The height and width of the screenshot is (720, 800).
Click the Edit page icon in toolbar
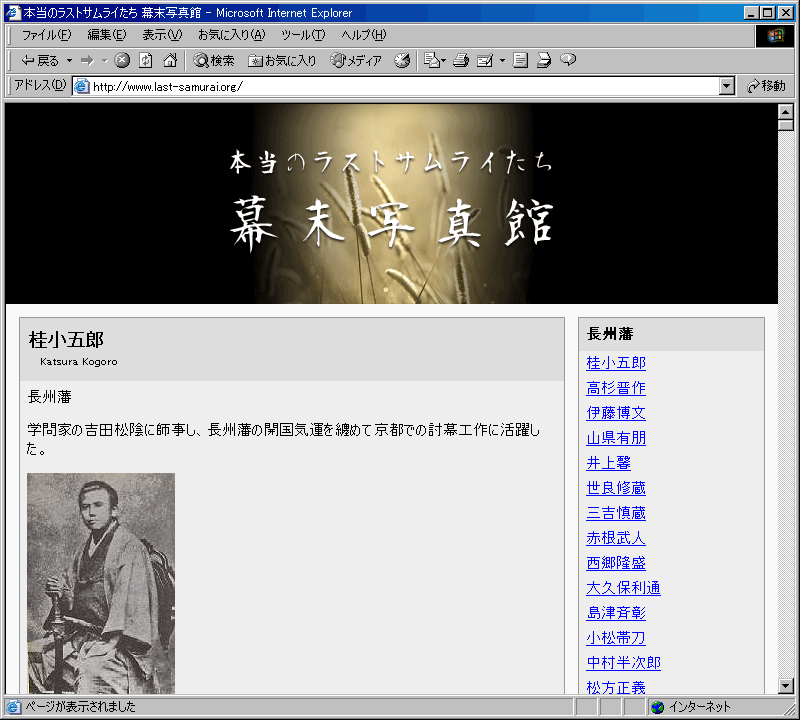[485, 61]
